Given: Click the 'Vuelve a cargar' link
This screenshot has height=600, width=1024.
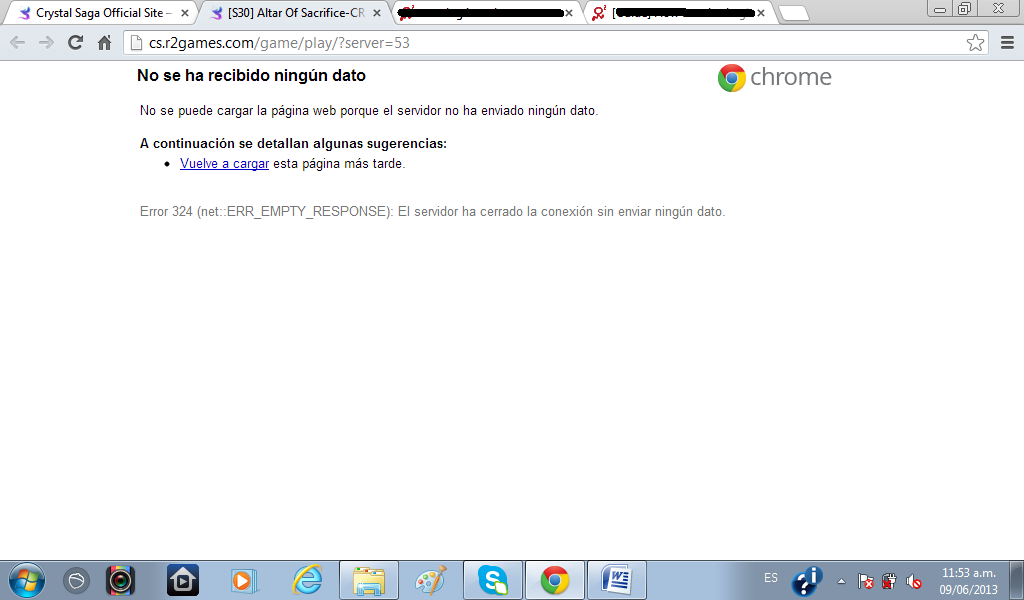Looking at the screenshot, I should tap(224, 164).
